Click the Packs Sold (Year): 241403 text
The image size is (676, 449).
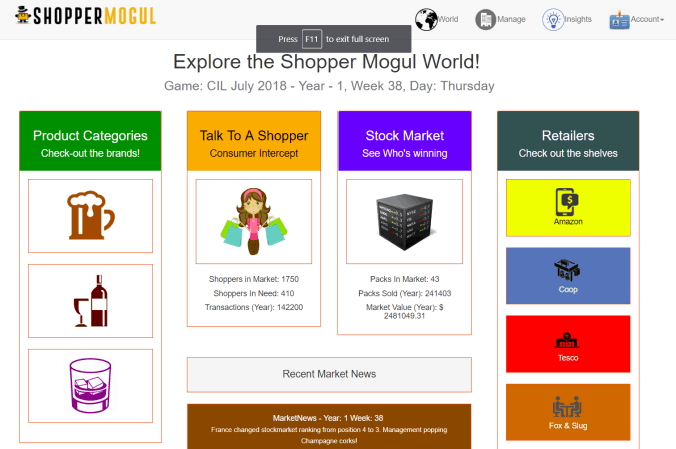pyautogui.click(x=404, y=293)
